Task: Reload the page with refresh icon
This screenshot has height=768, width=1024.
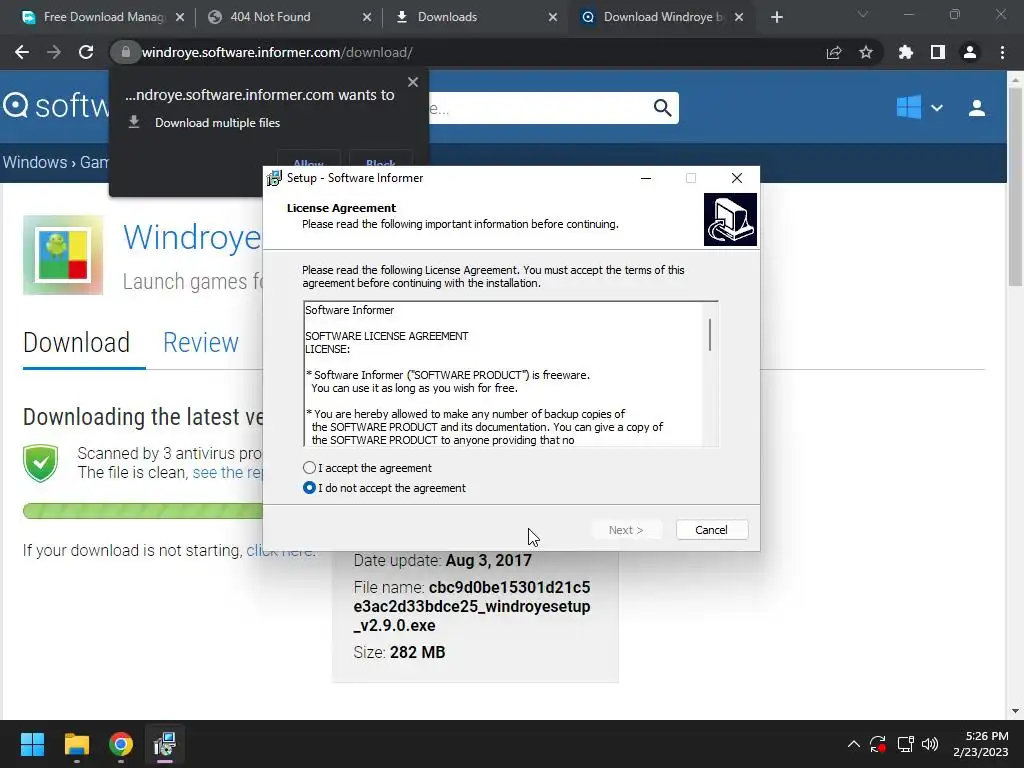Action: coord(86,52)
